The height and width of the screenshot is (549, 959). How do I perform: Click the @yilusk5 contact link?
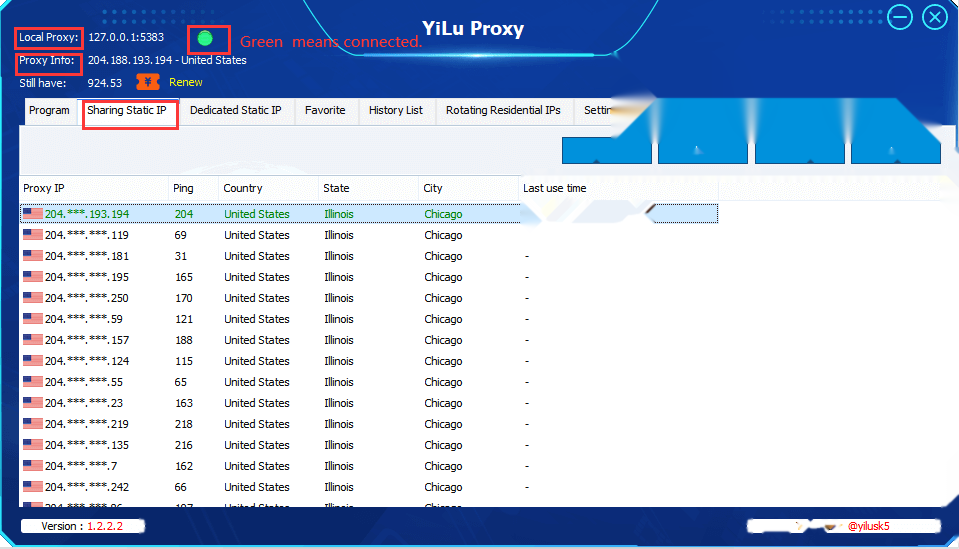coord(868,526)
